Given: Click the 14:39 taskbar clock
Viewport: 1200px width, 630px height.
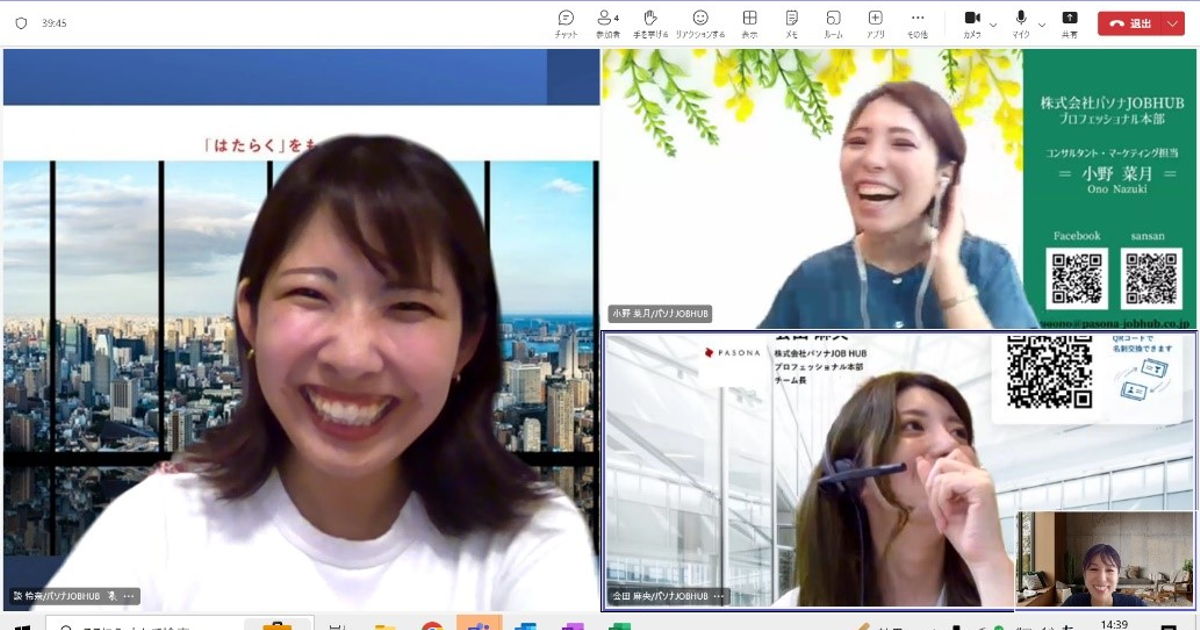Looking at the screenshot, I should coord(1113,625).
